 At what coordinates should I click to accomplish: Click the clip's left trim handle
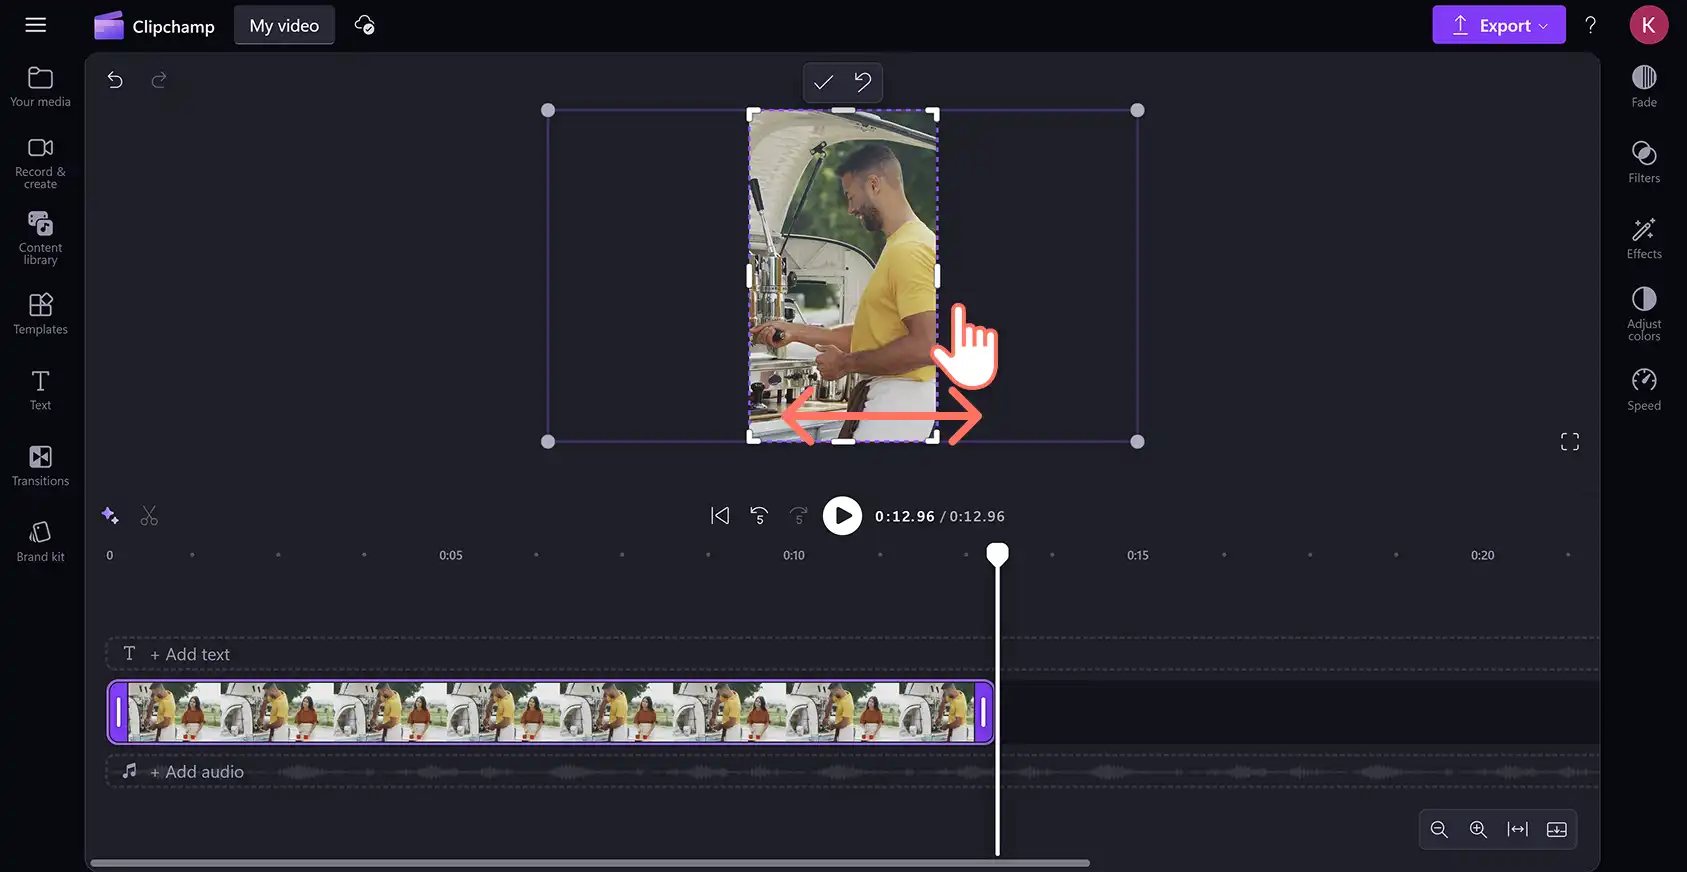point(118,712)
